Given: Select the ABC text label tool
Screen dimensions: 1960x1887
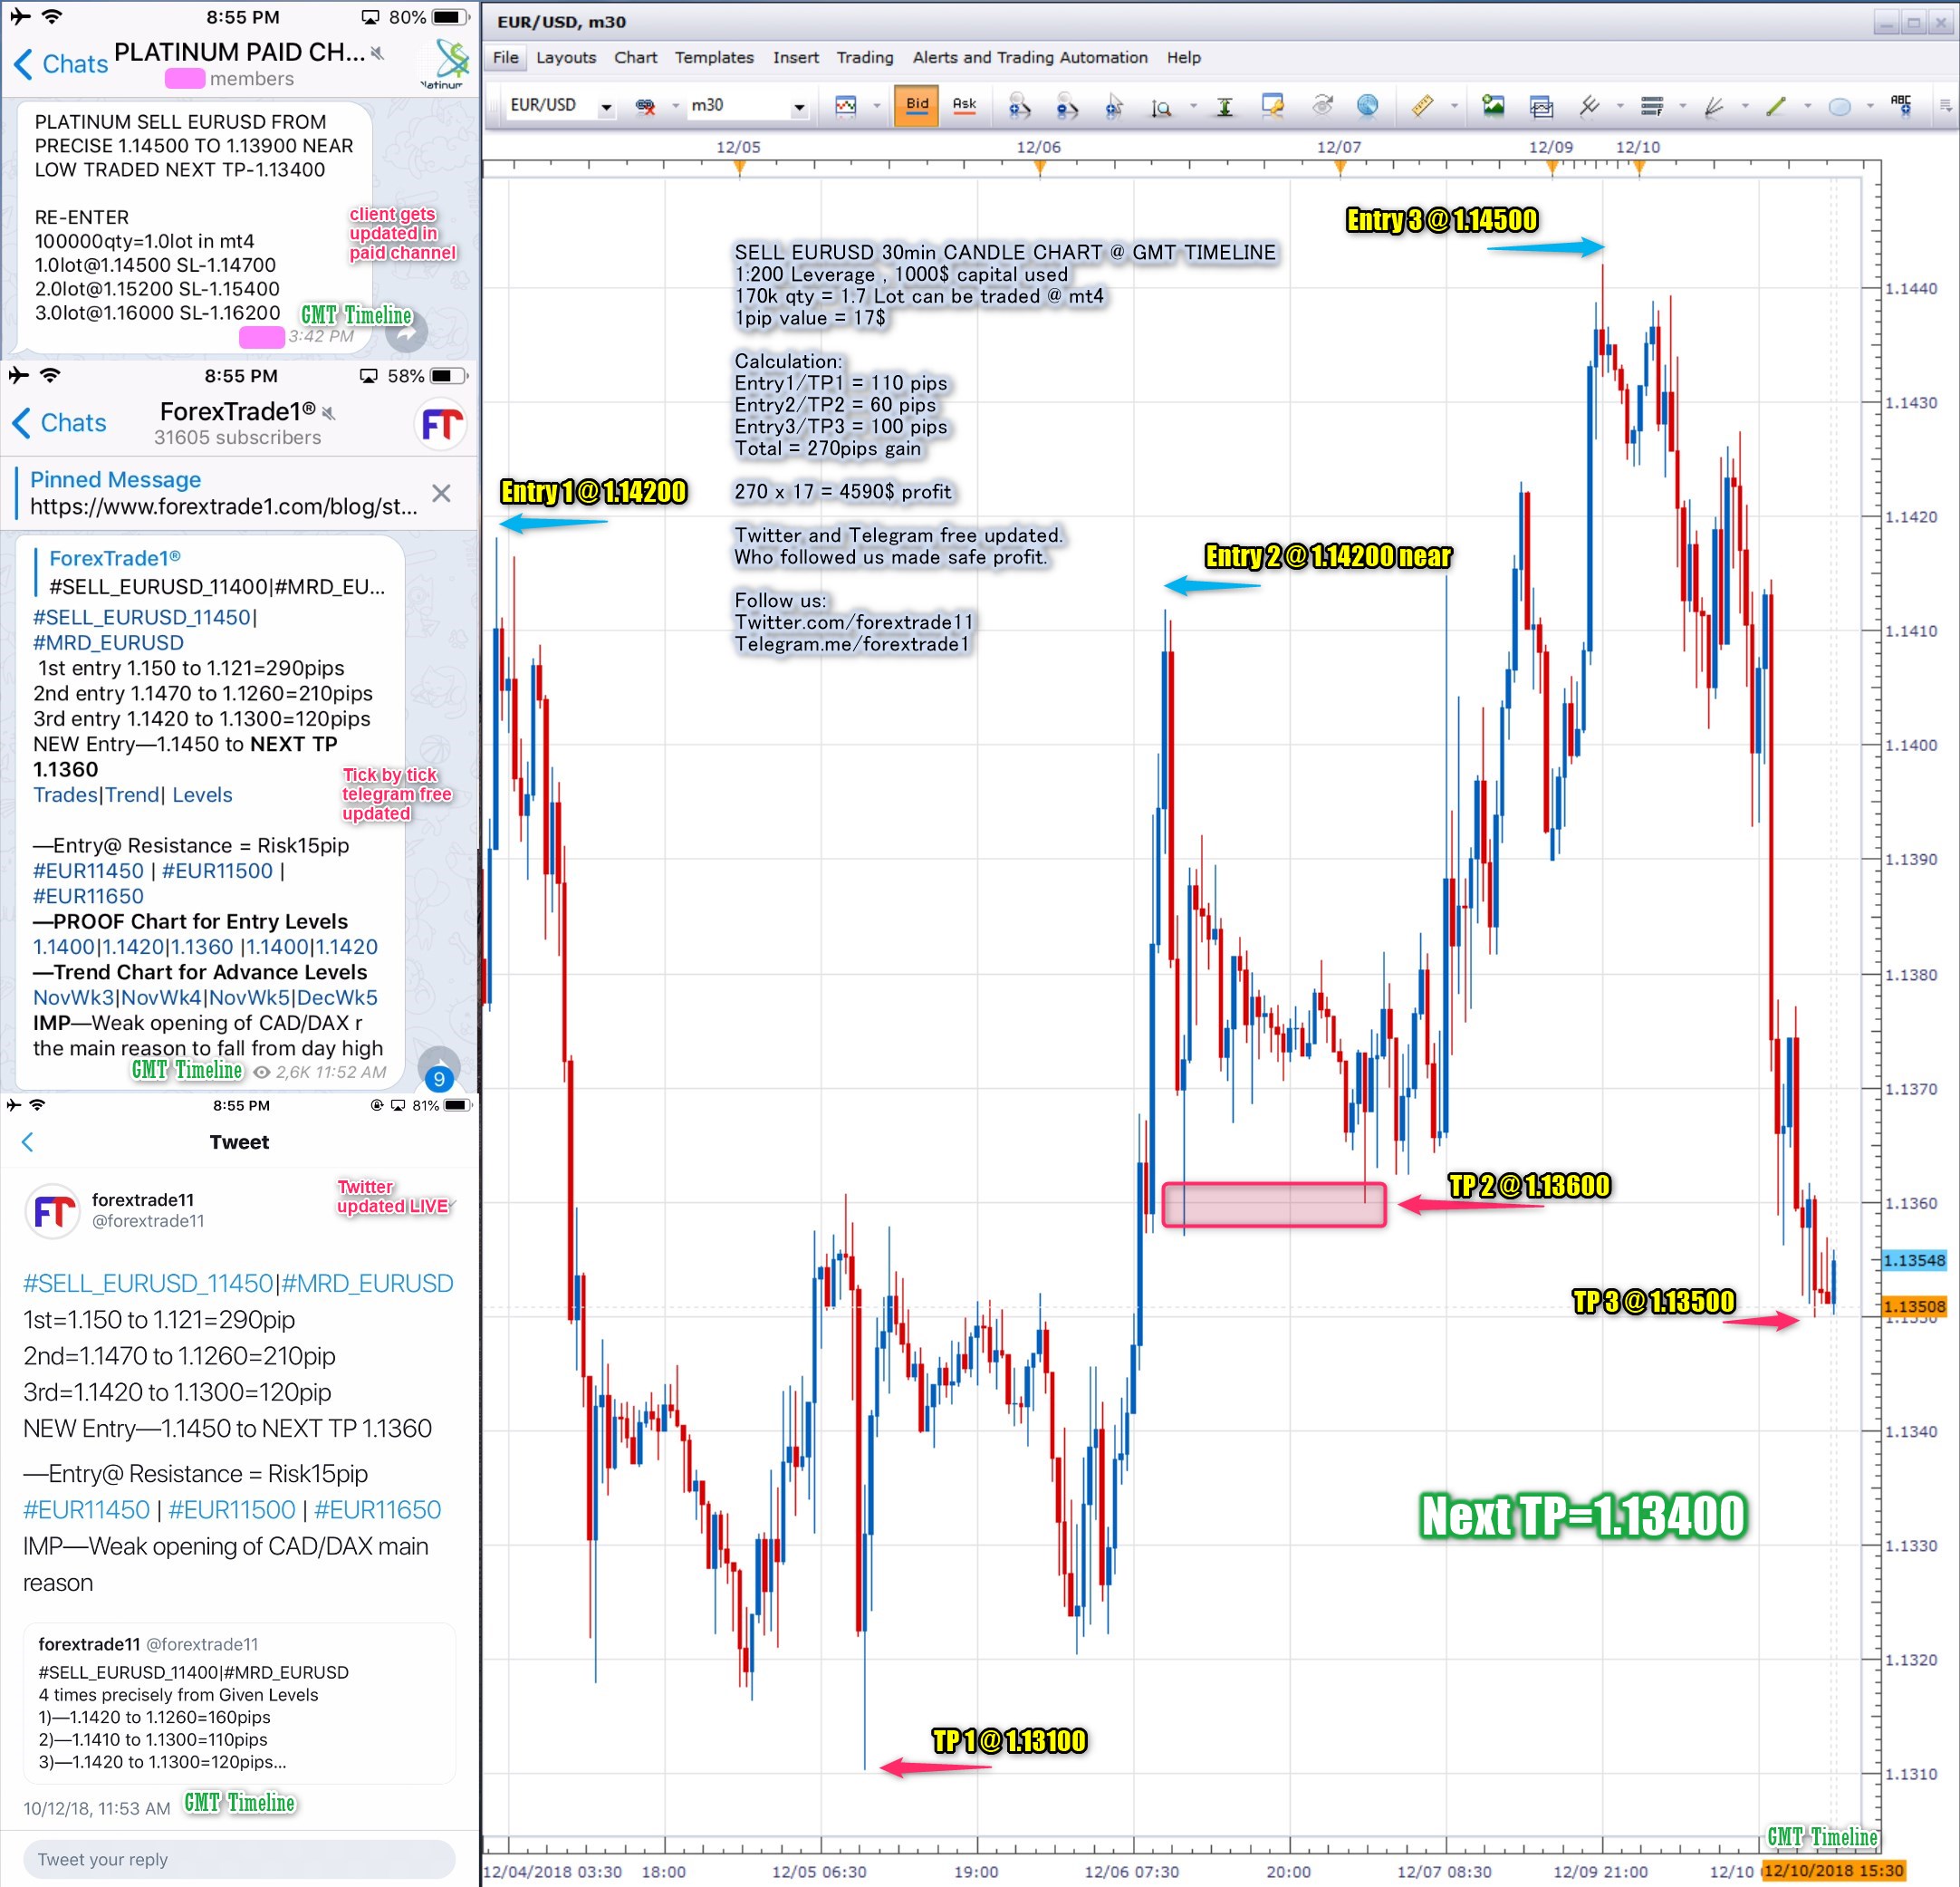Looking at the screenshot, I should (x=1901, y=106).
